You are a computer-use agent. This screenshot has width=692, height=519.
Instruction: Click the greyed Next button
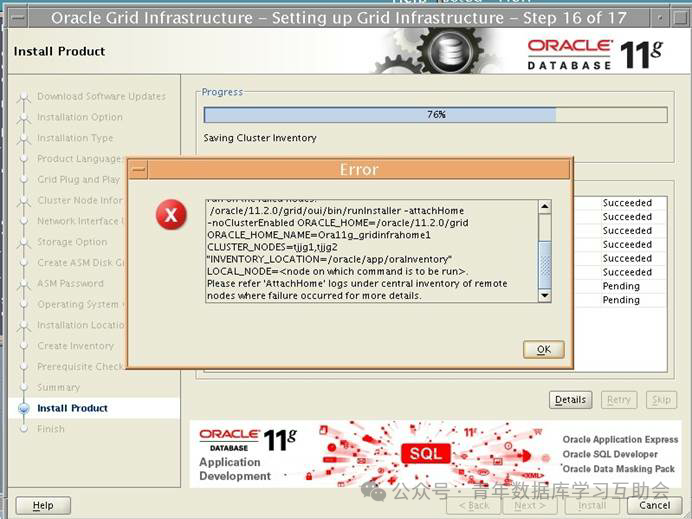click(x=530, y=505)
